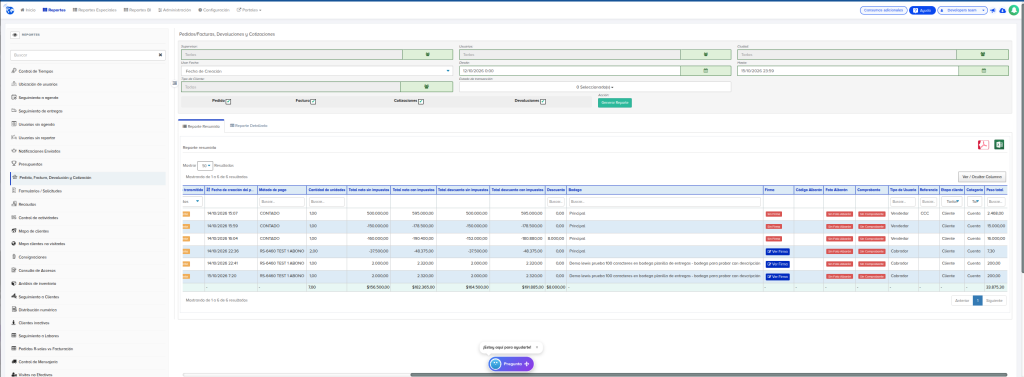Open the transmitido column filter dropdown
1024x377 pixels.
pyautogui.click(x=194, y=202)
